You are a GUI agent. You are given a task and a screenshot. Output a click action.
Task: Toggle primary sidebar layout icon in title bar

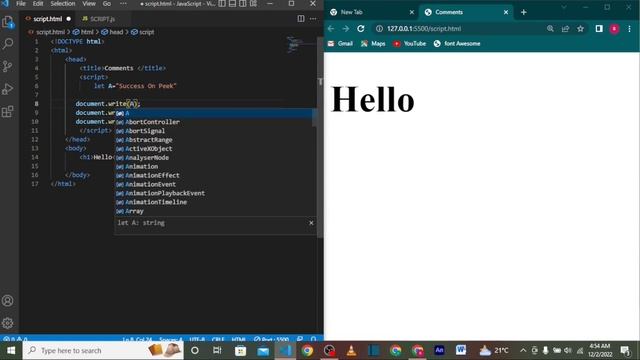(222, 4)
